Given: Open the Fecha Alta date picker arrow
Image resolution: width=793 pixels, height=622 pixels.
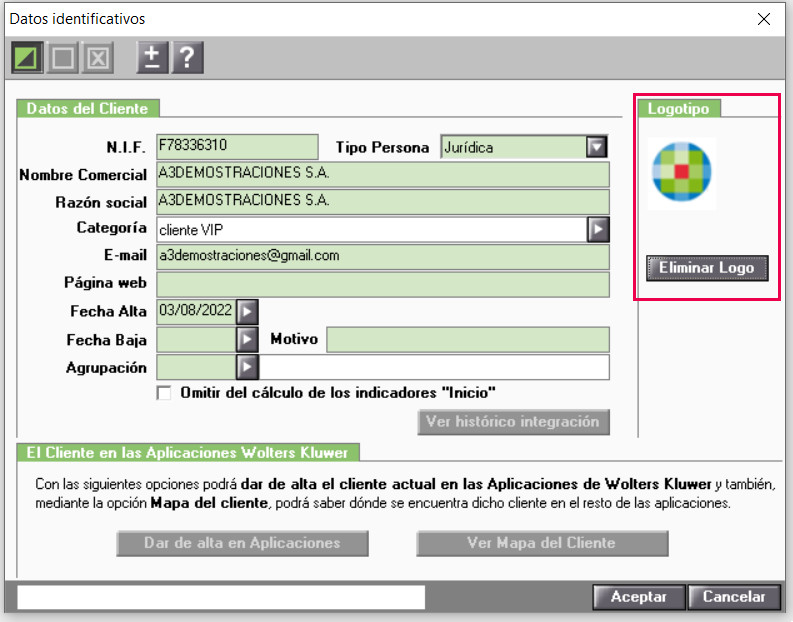Looking at the screenshot, I should [247, 312].
